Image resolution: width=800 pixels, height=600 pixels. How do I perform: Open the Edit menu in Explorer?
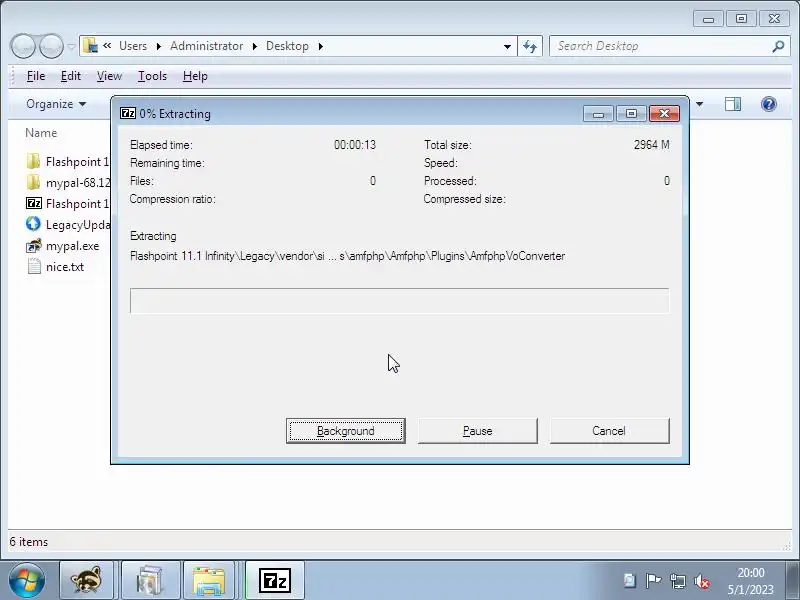pyautogui.click(x=70, y=76)
